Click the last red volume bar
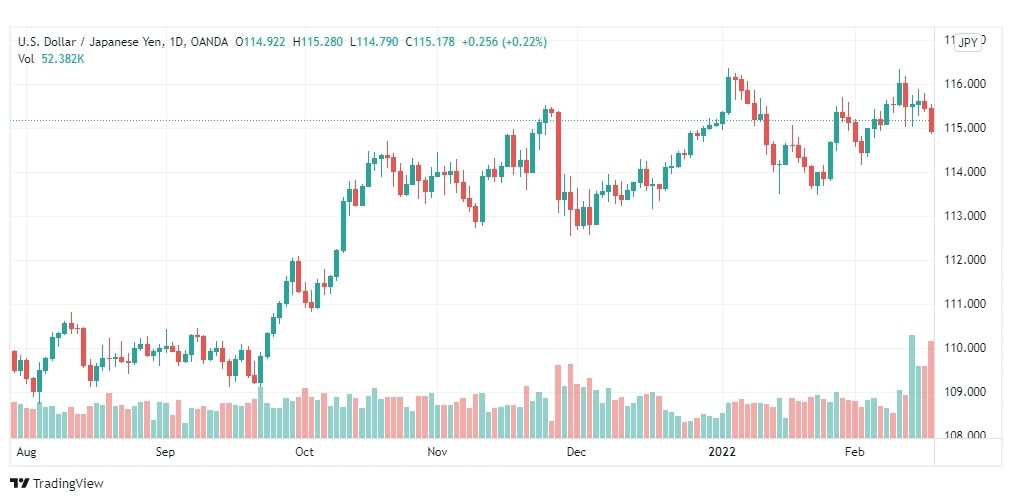 pyautogui.click(x=931, y=389)
